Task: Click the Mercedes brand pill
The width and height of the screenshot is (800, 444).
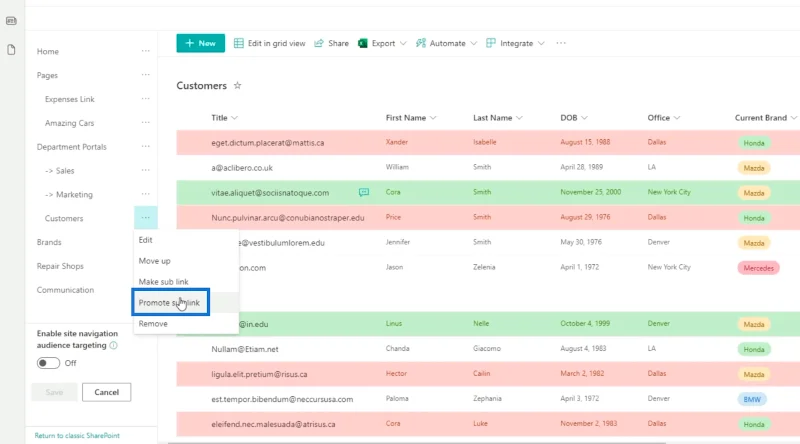Action: 758,268
